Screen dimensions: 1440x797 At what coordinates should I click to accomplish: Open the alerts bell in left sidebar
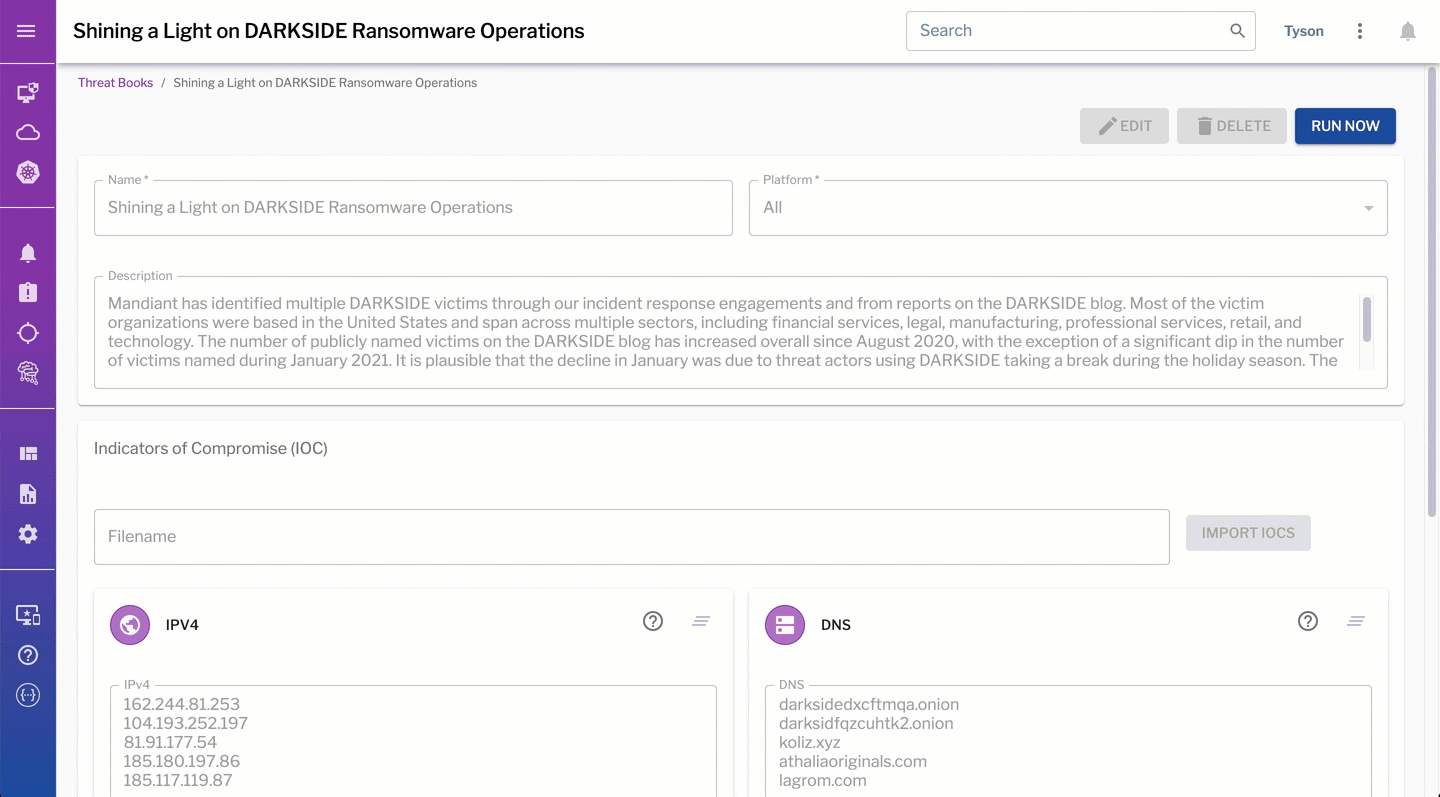pyautogui.click(x=28, y=253)
